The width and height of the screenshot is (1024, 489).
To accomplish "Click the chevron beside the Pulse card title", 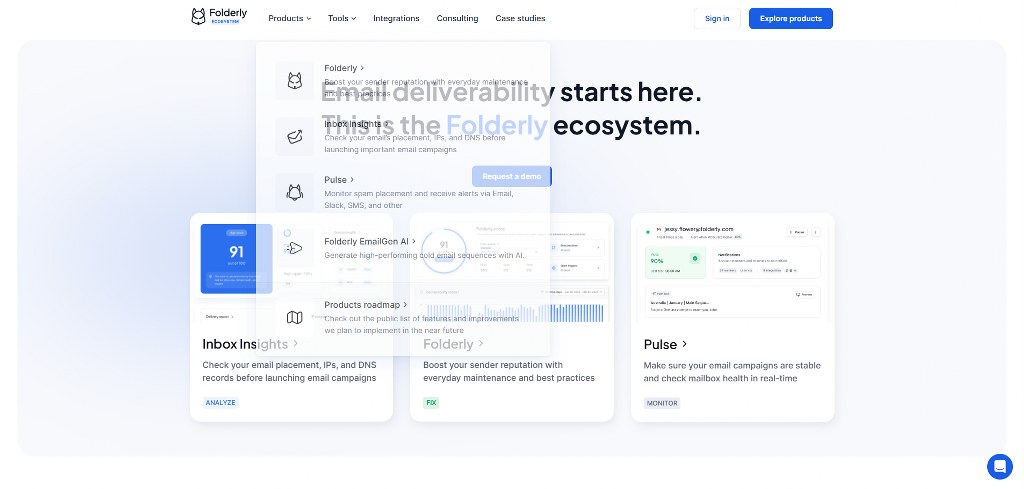I will click(684, 344).
